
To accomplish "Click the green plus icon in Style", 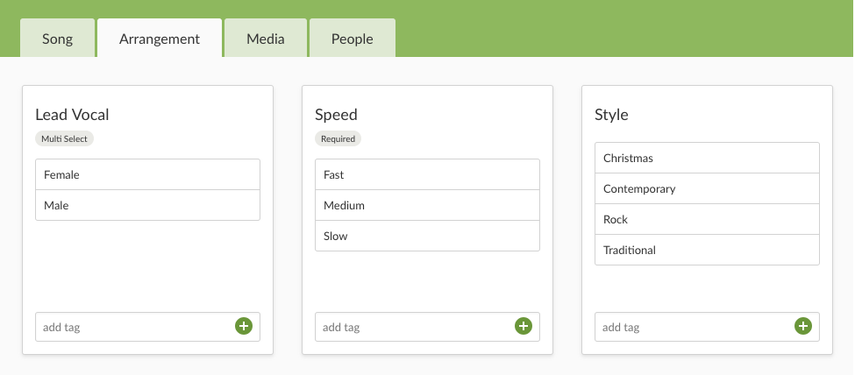I will click(x=803, y=326).
